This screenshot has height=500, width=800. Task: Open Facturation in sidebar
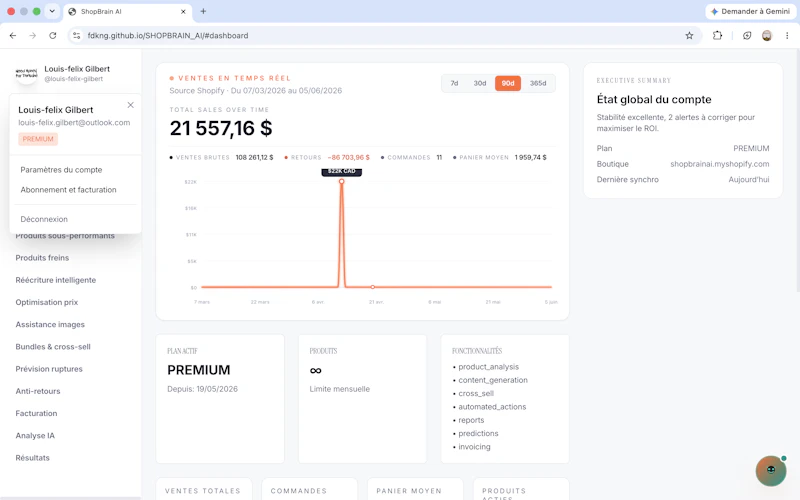coord(36,413)
